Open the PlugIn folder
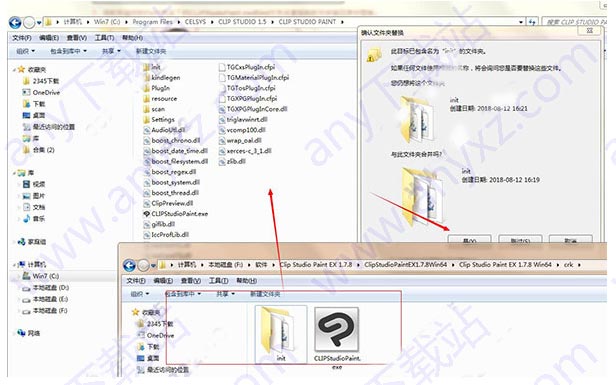This screenshot has height=385, width=616. click(x=157, y=88)
